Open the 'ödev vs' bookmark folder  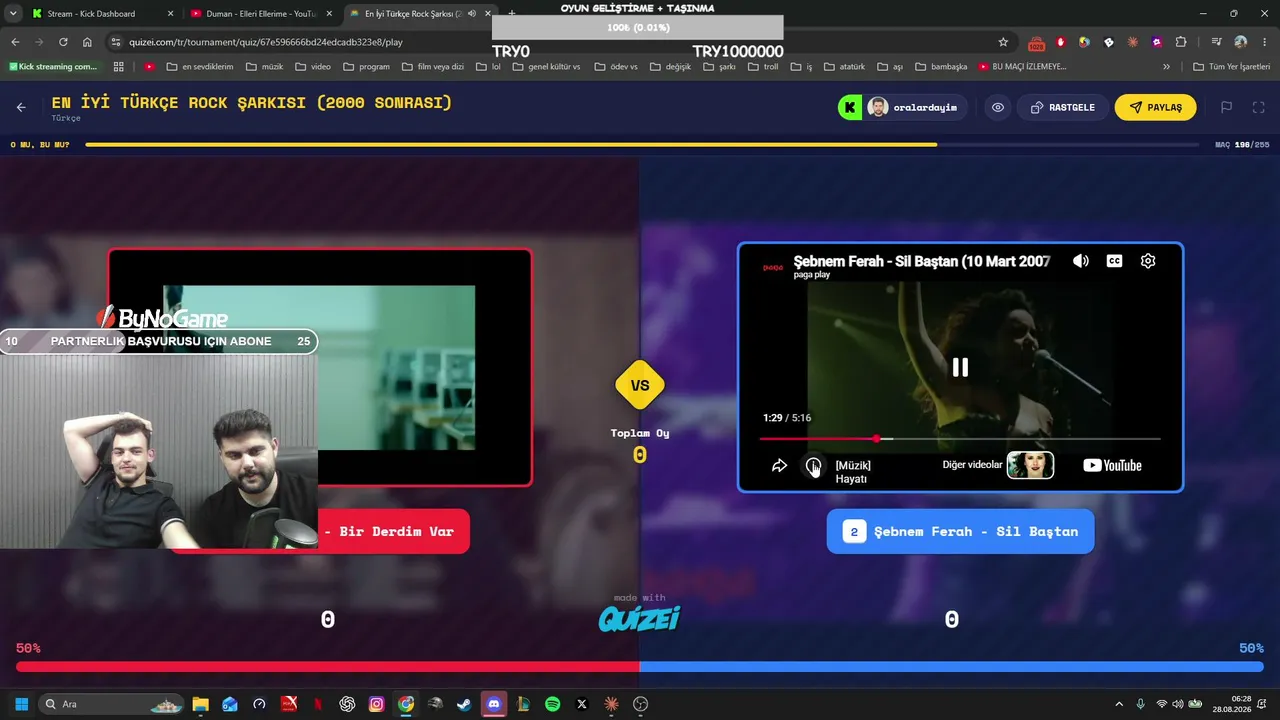[x=615, y=67]
